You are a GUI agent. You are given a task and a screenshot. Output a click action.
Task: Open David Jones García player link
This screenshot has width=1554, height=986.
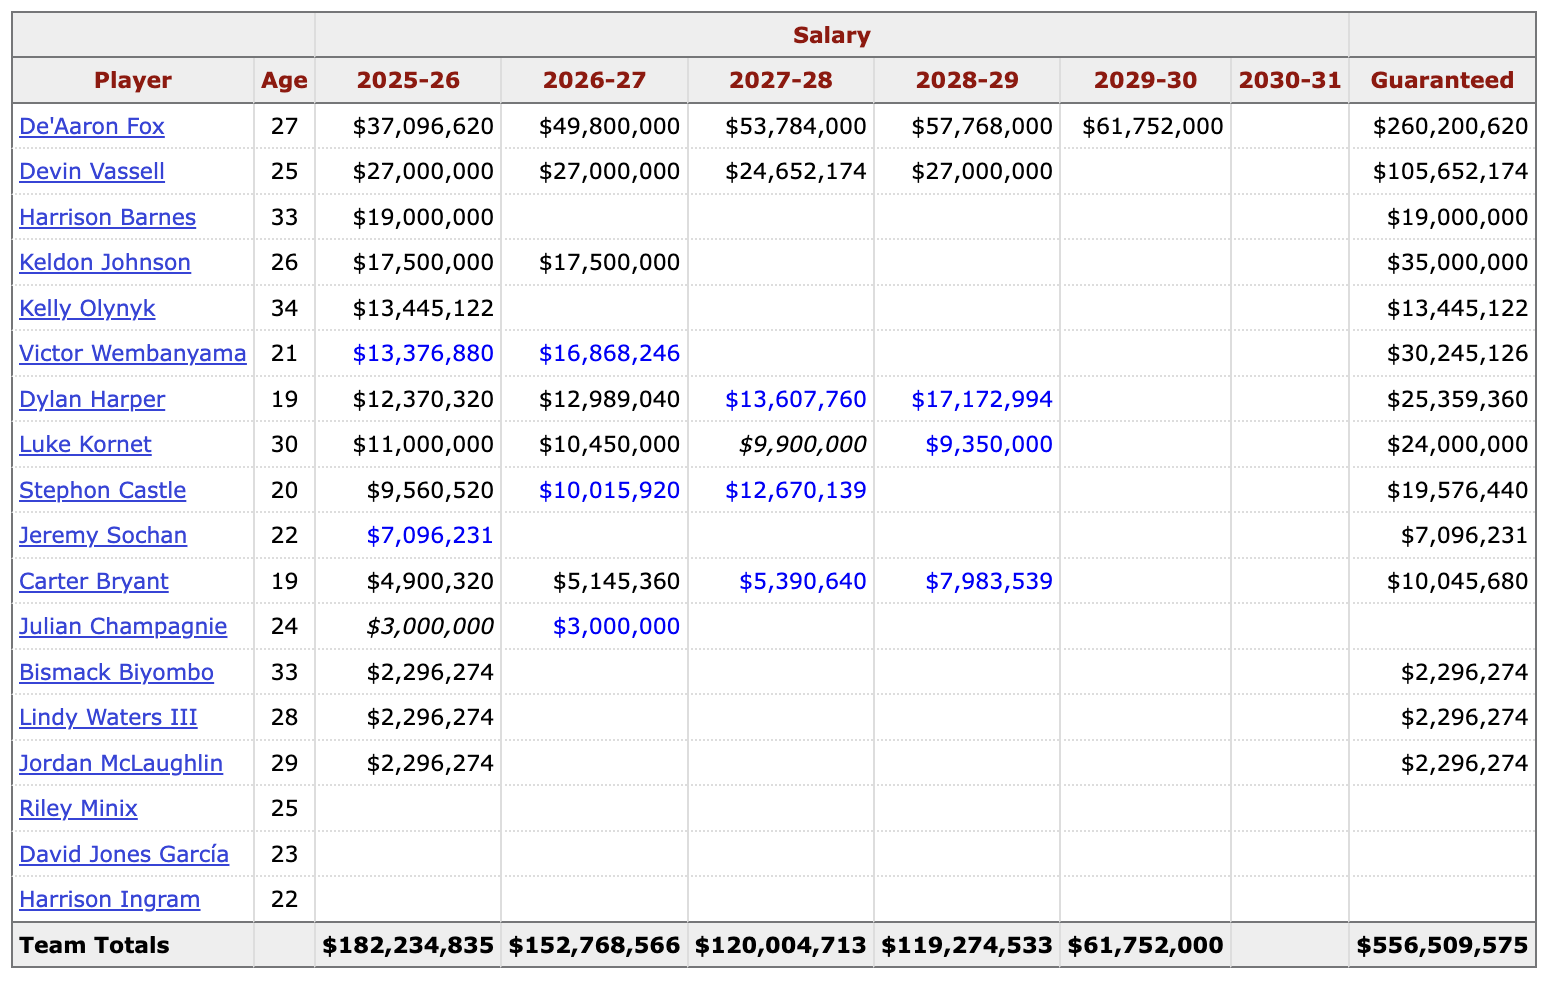pyautogui.click(x=124, y=854)
